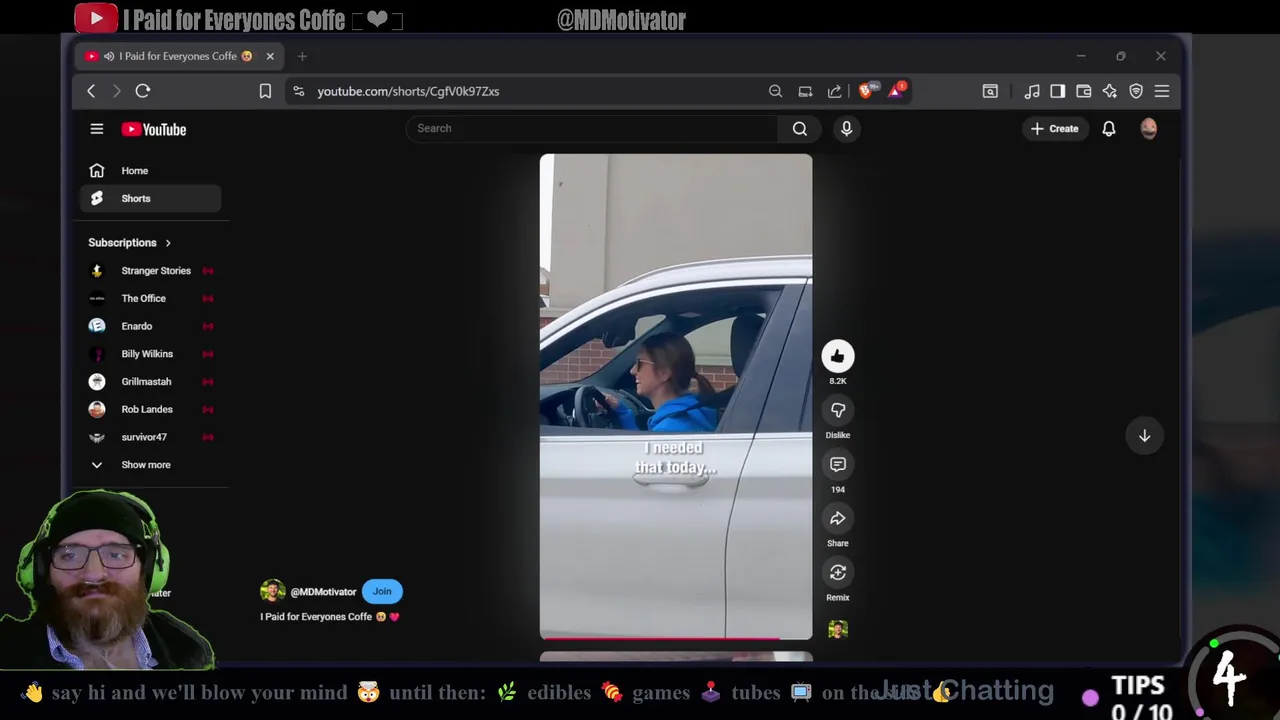This screenshot has width=1280, height=720.
Task: Go back in browser
Action: [x=91, y=91]
